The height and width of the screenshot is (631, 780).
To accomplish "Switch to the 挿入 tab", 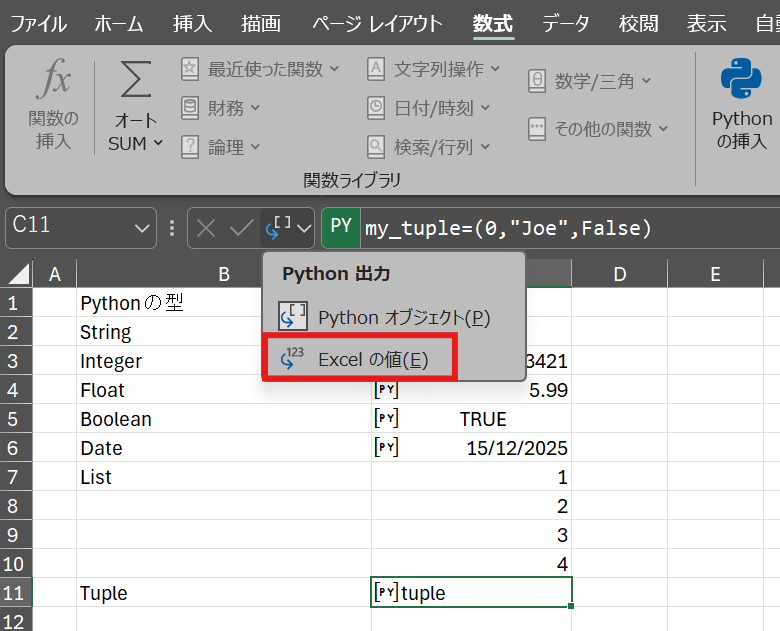I will click(x=192, y=23).
